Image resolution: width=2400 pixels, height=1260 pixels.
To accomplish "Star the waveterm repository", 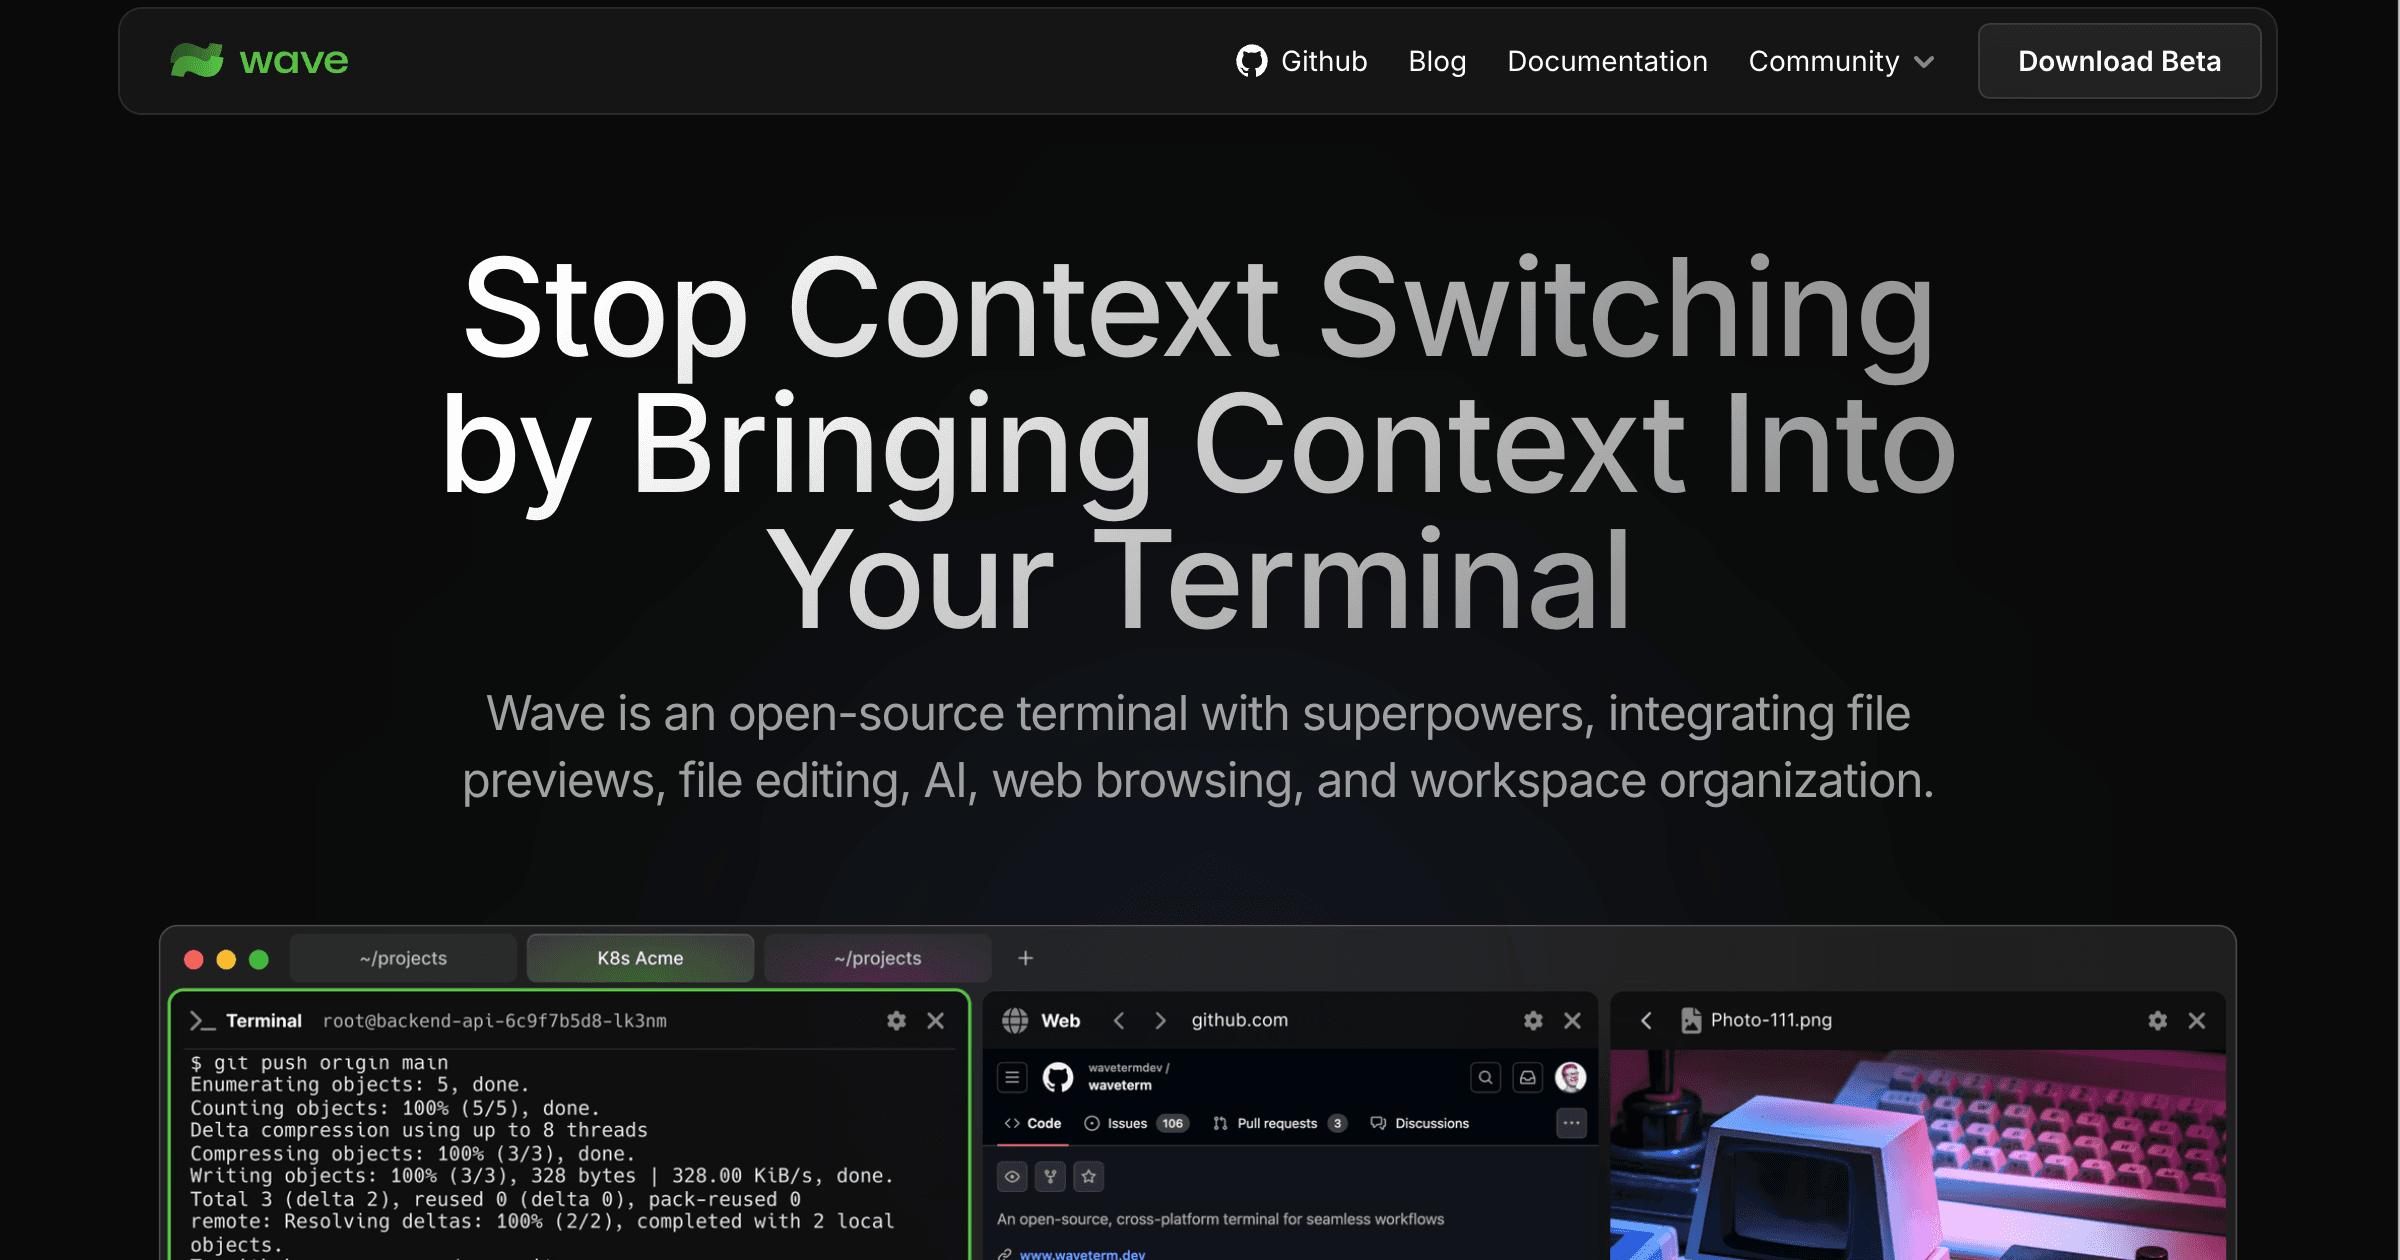I will (x=1088, y=1177).
